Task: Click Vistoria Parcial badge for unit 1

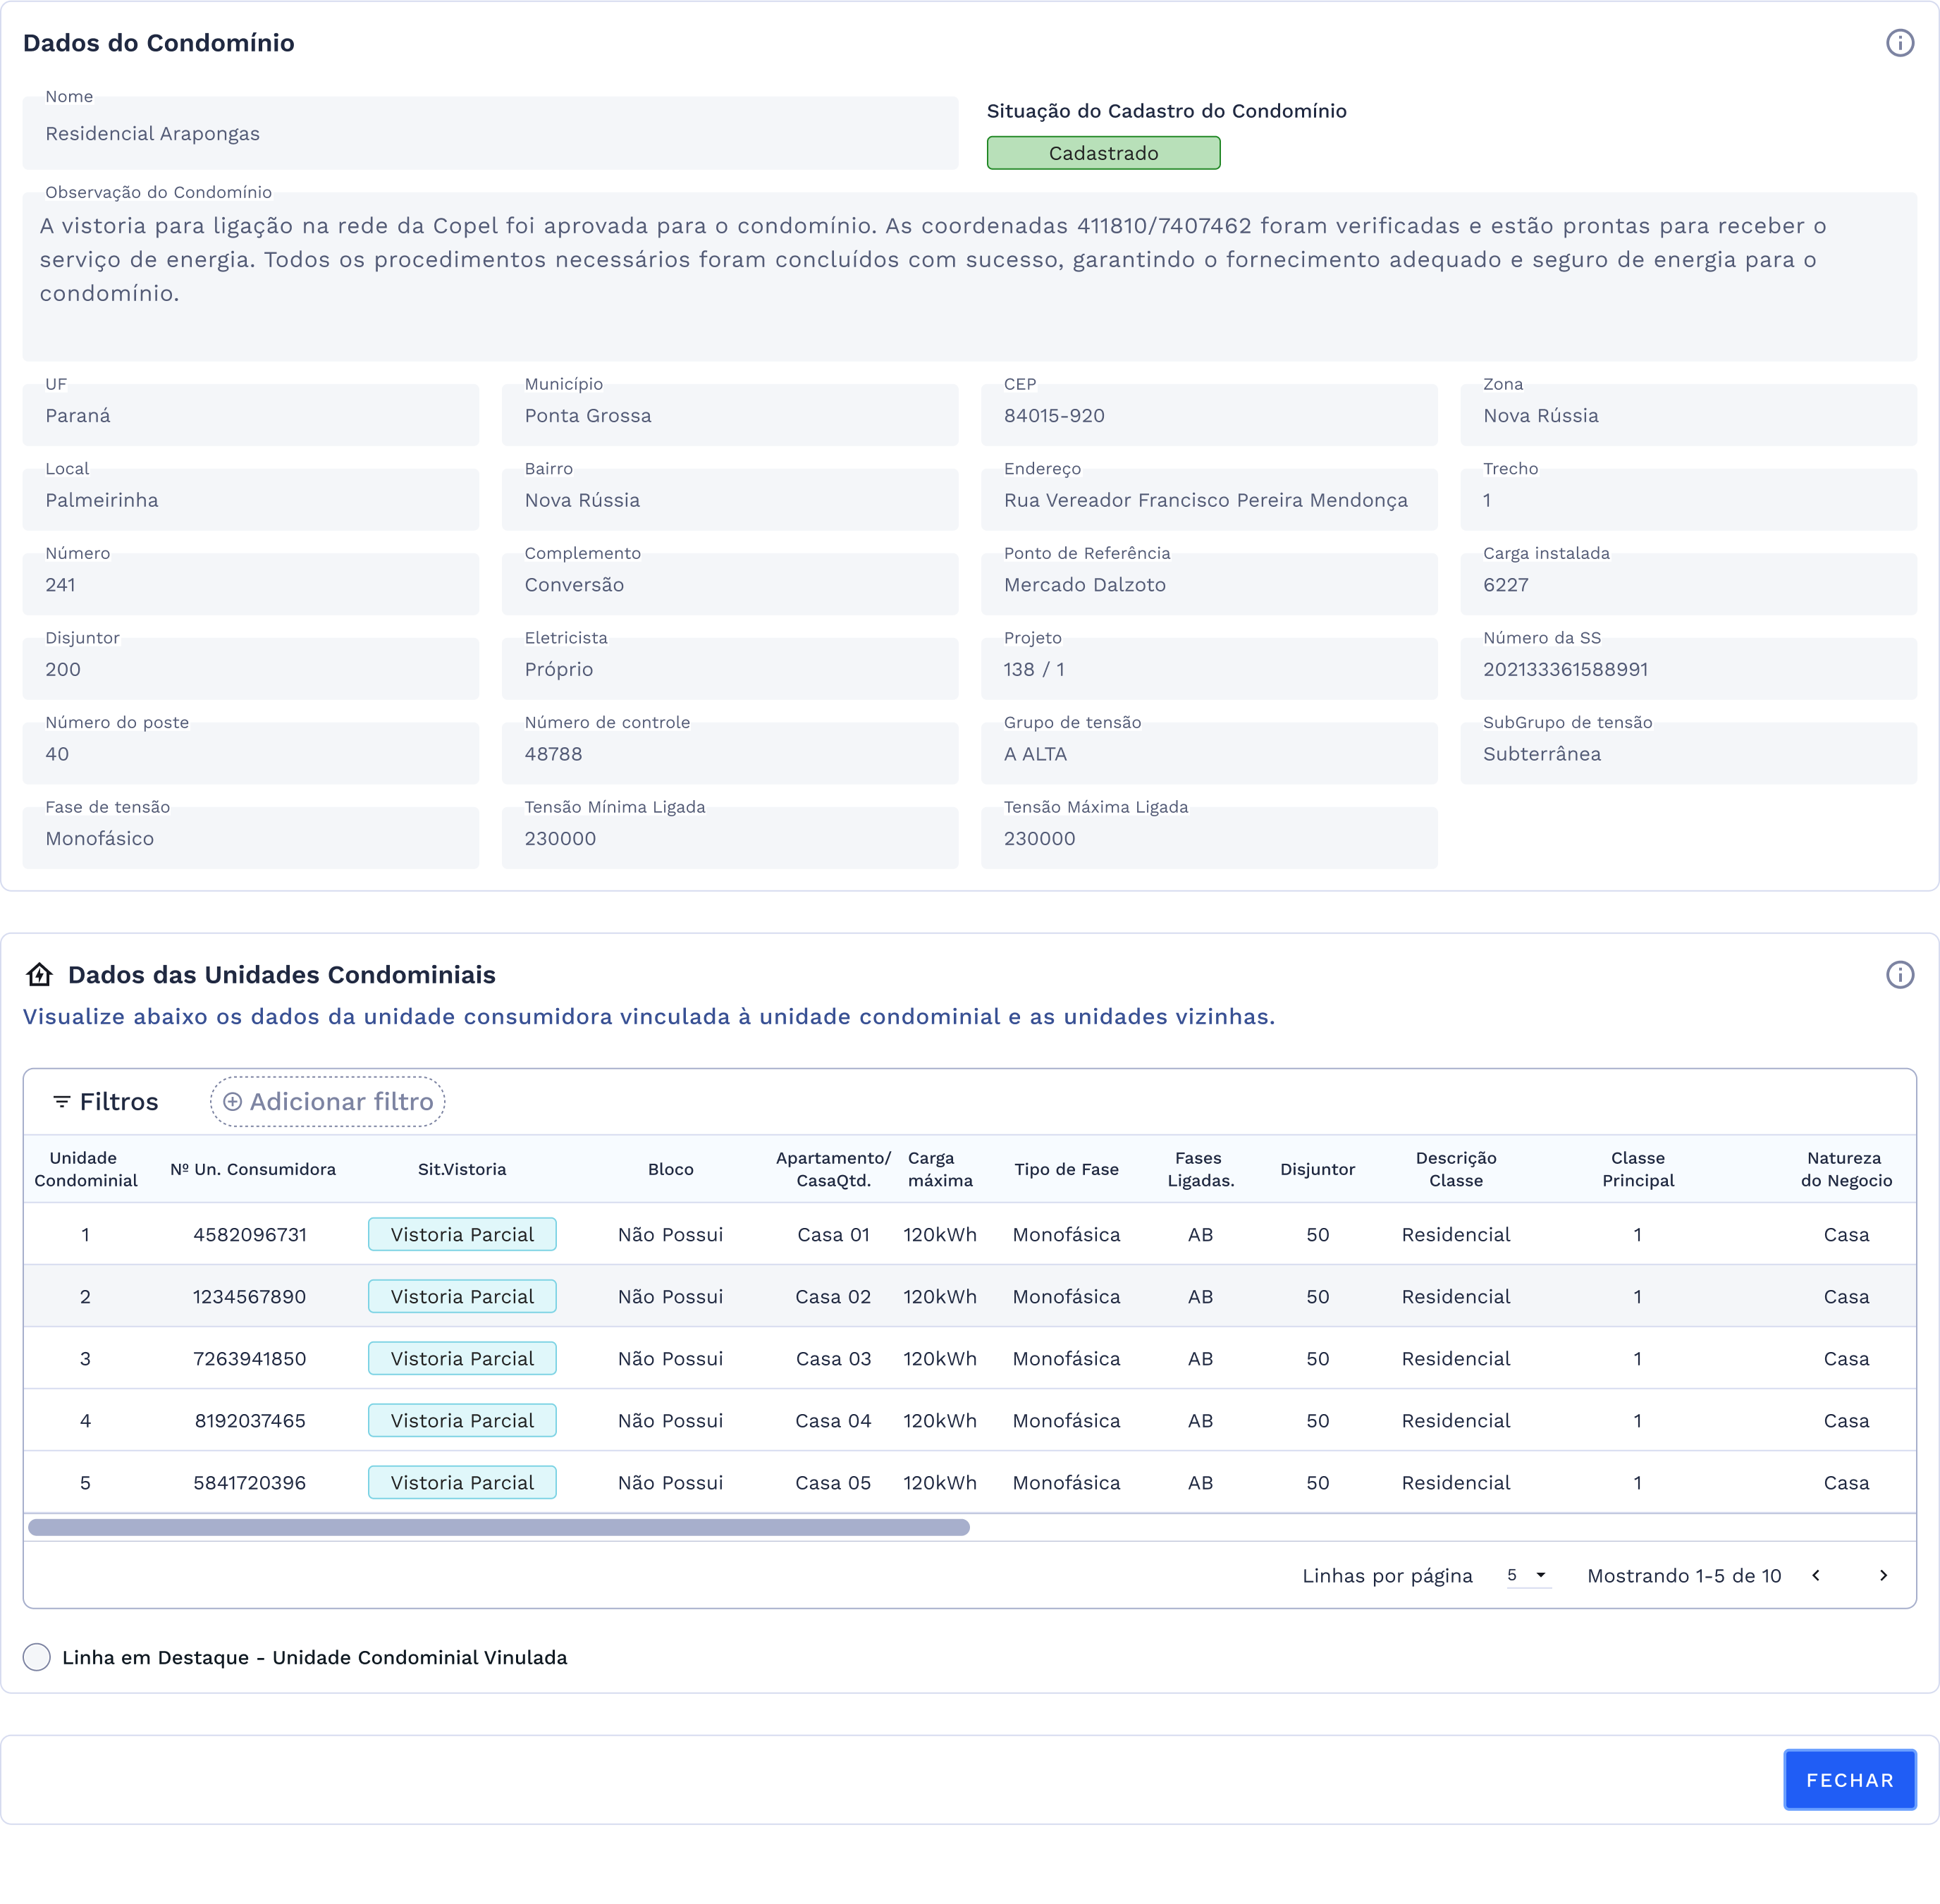Action: 462,1235
